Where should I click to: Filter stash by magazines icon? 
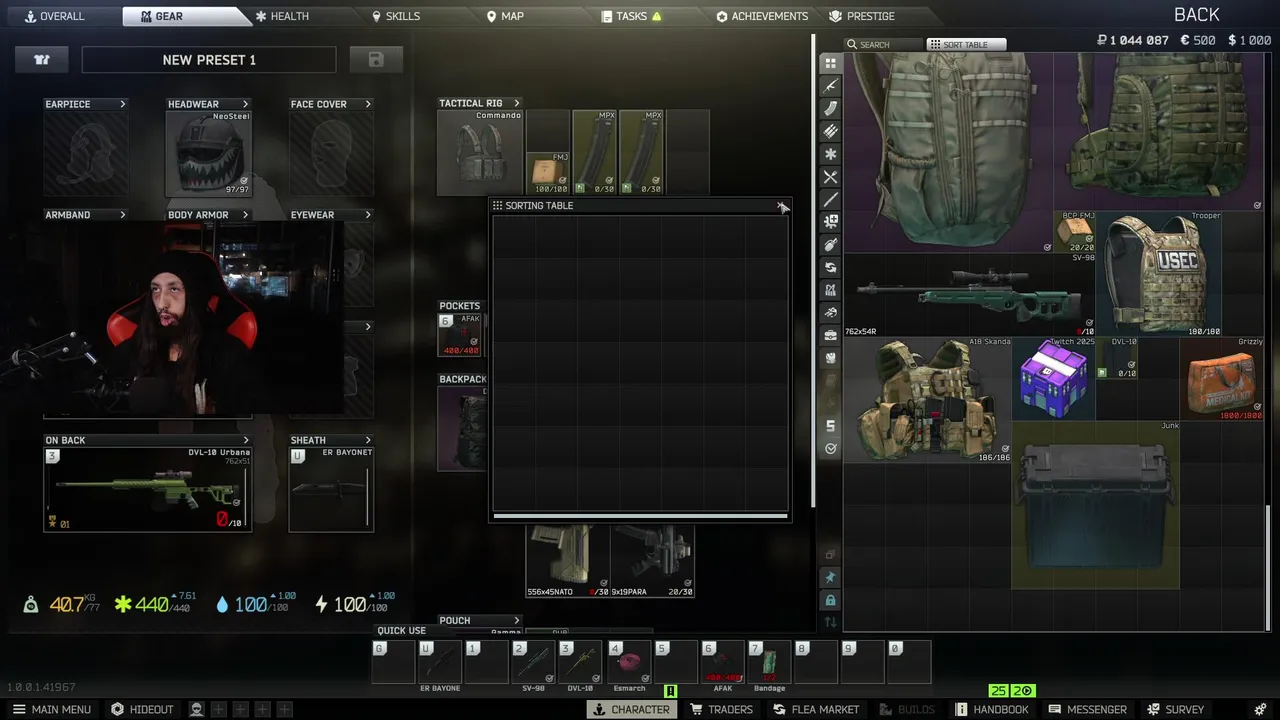point(830,108)
